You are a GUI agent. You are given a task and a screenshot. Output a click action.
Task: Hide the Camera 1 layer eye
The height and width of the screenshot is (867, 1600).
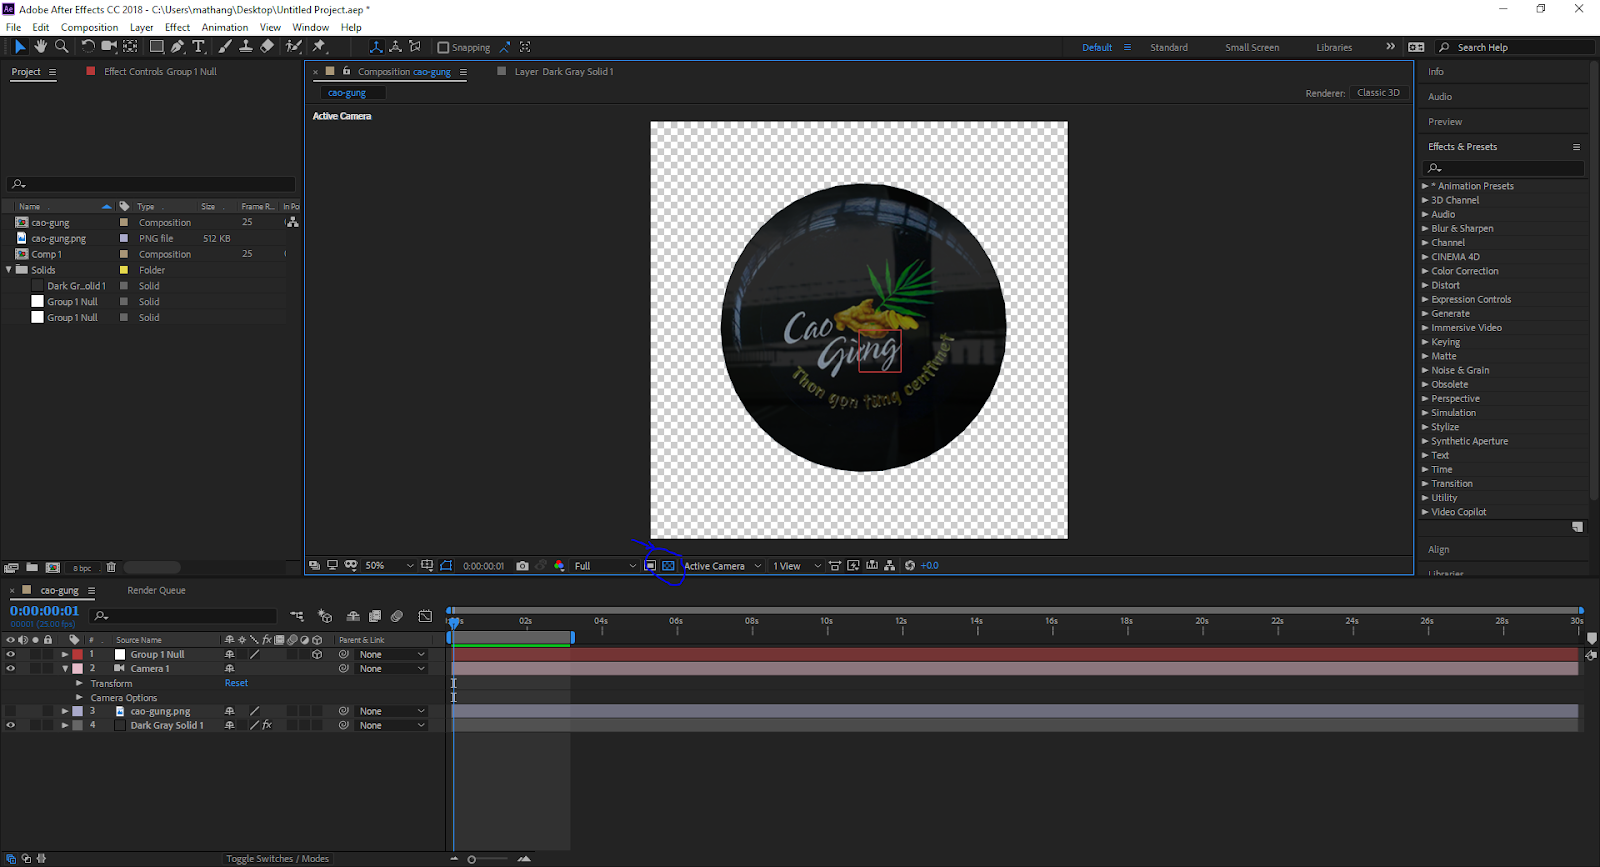(x=11, y=668)
